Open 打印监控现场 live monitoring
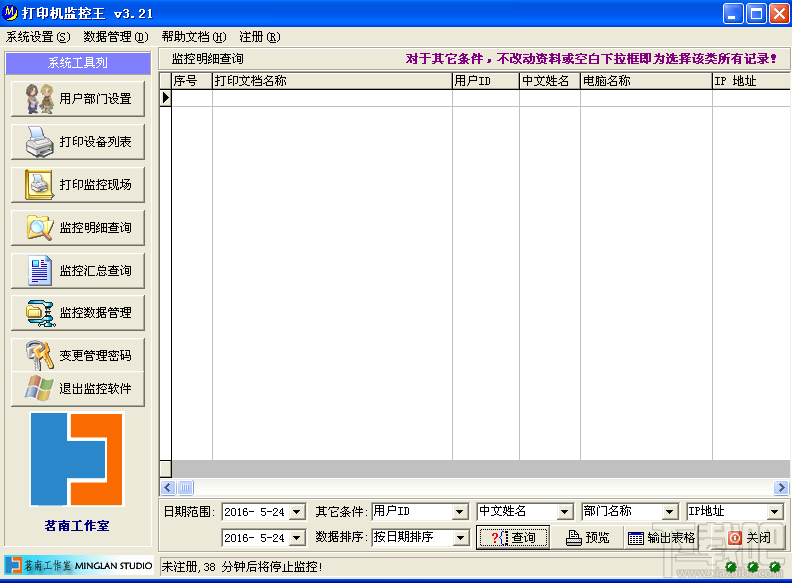 point(78,184)
